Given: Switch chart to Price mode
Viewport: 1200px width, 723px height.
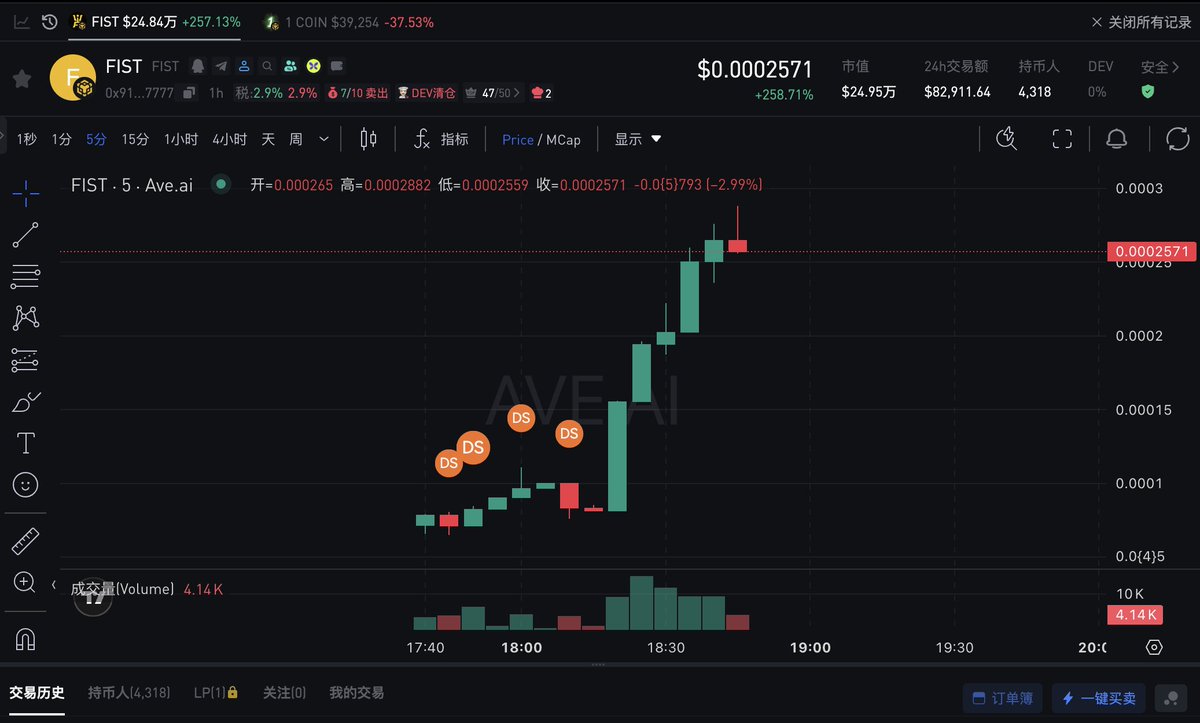Looking at the screenshot, I should [518, 140].
